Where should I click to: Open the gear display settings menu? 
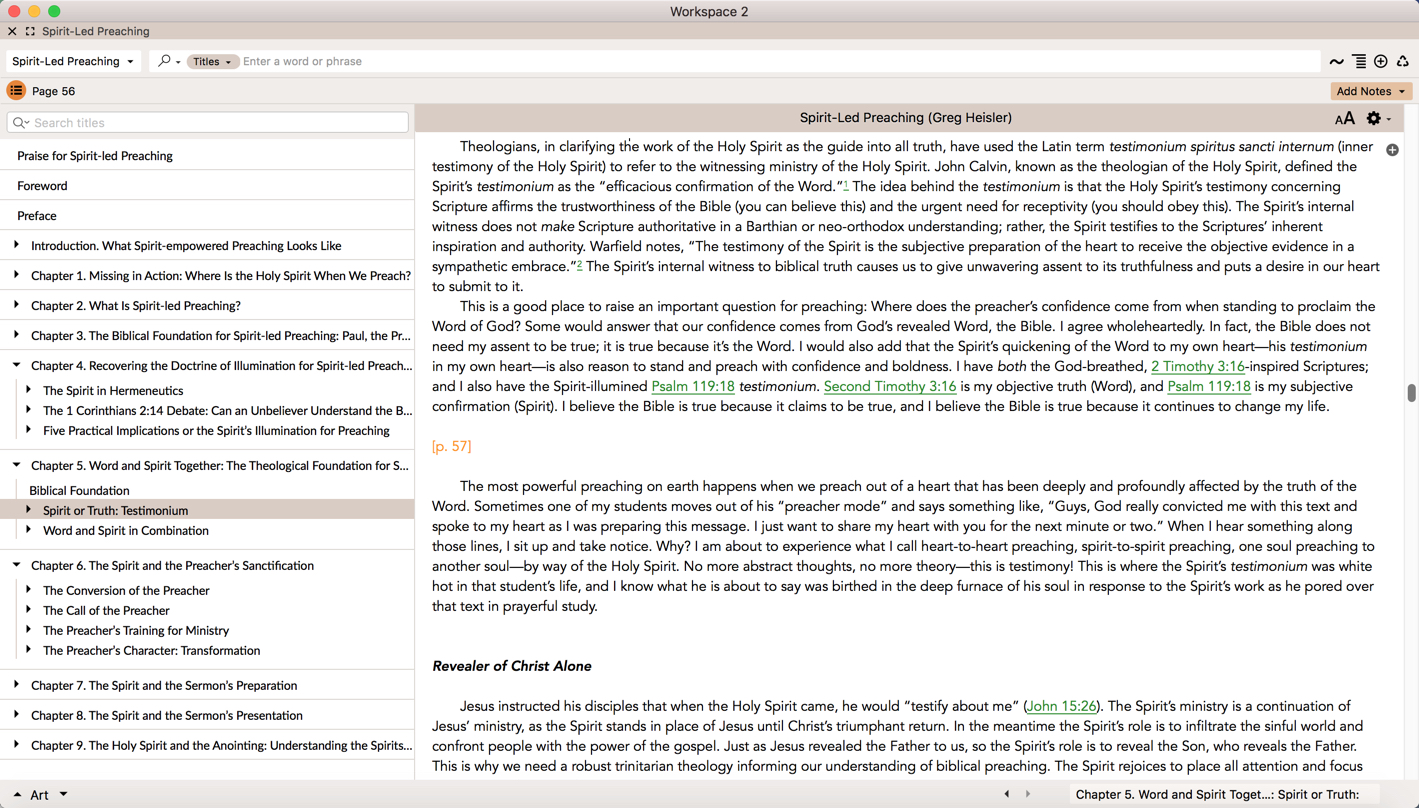click(x=1379, y=119)
